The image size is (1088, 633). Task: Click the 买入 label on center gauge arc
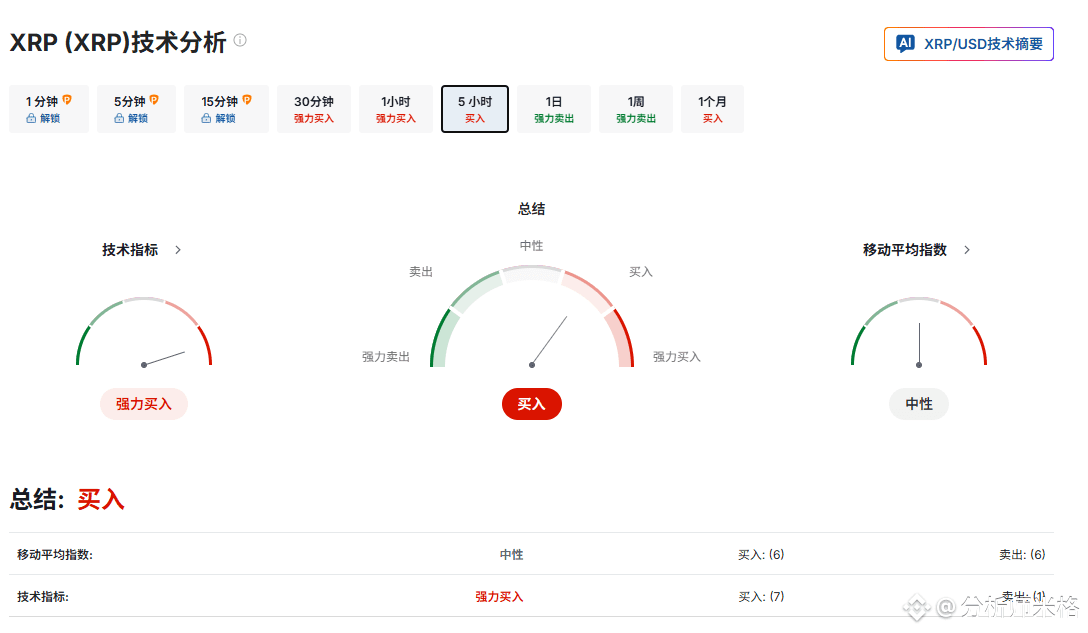click(641, 272)
